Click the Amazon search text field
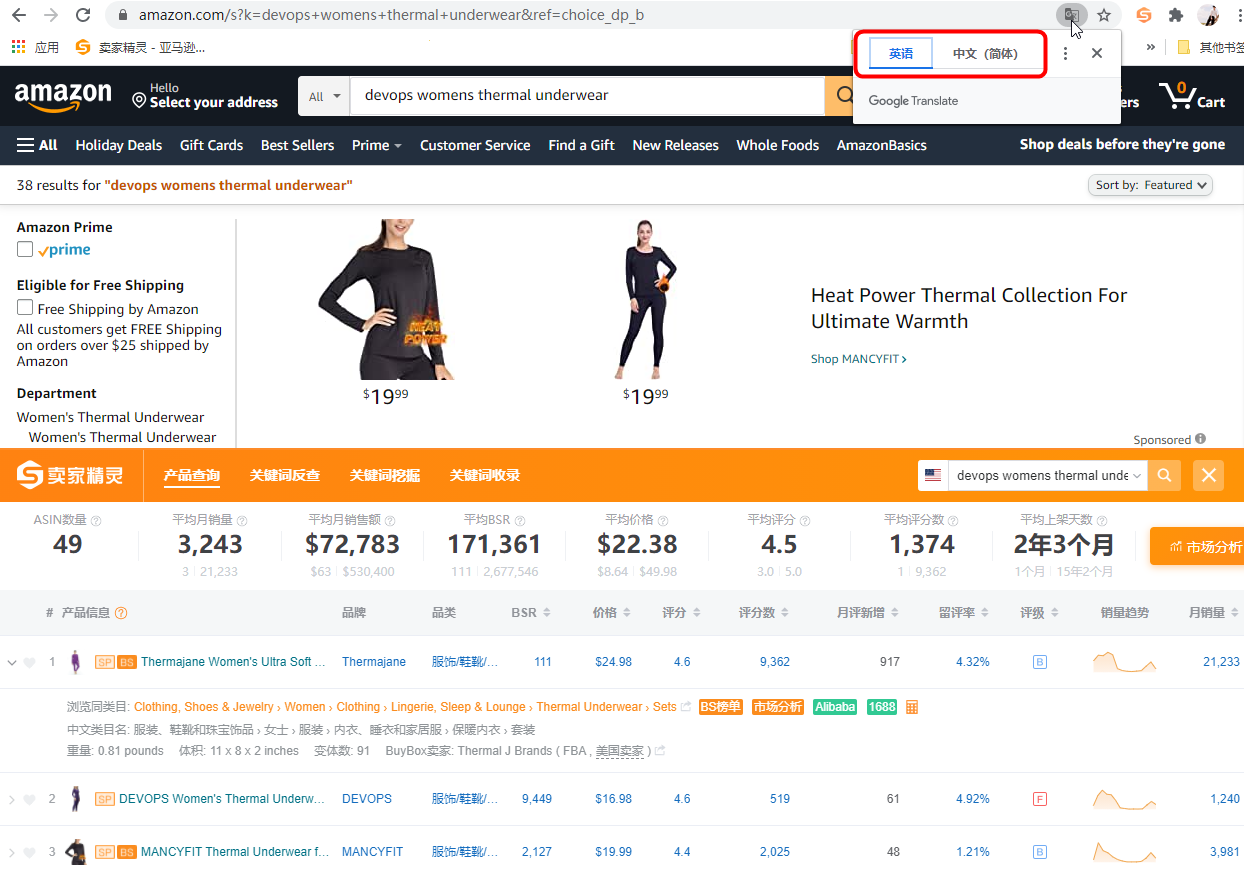Image resolution: width=1244 pixels, height=875 pixels. 587,96
